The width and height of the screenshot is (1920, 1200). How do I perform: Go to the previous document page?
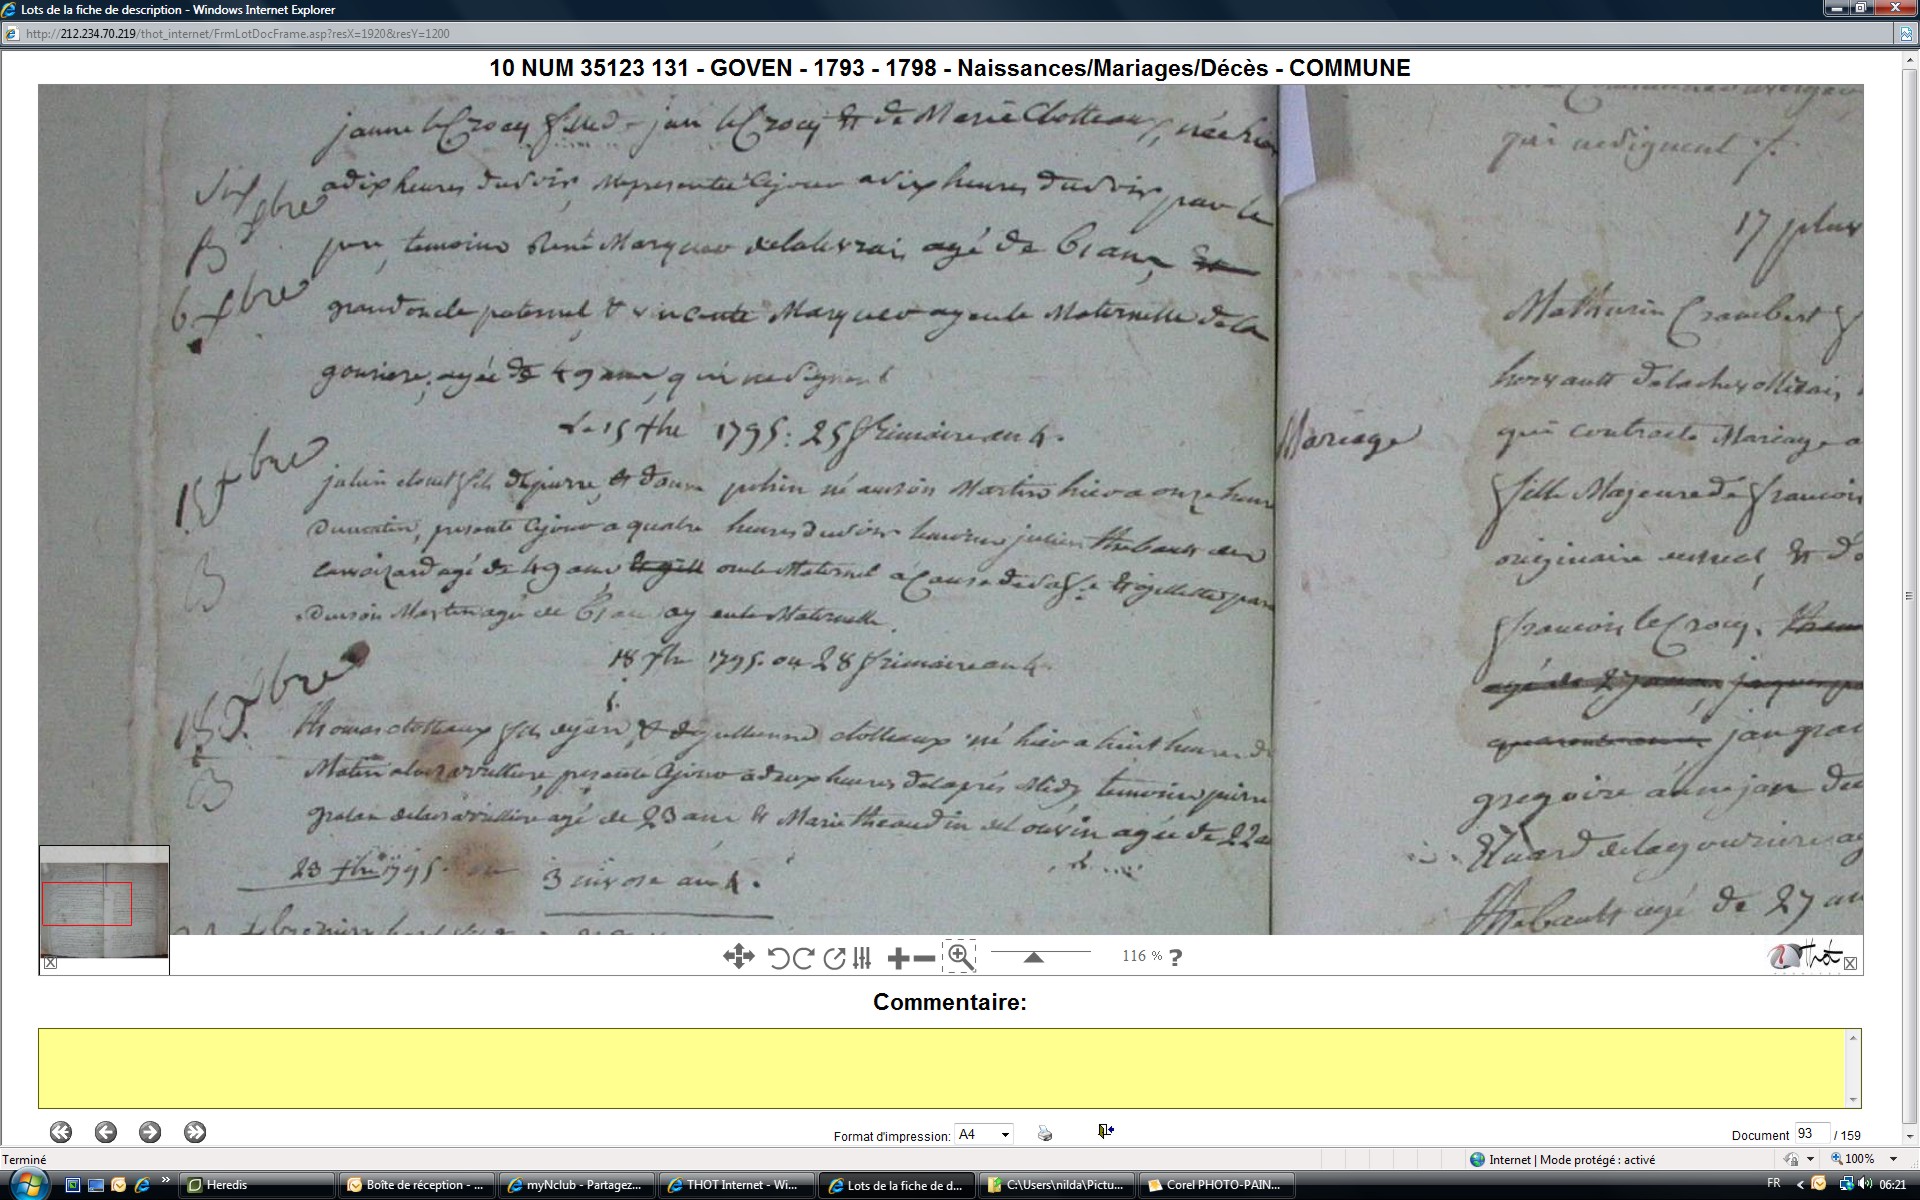(x=106, y=1132)
